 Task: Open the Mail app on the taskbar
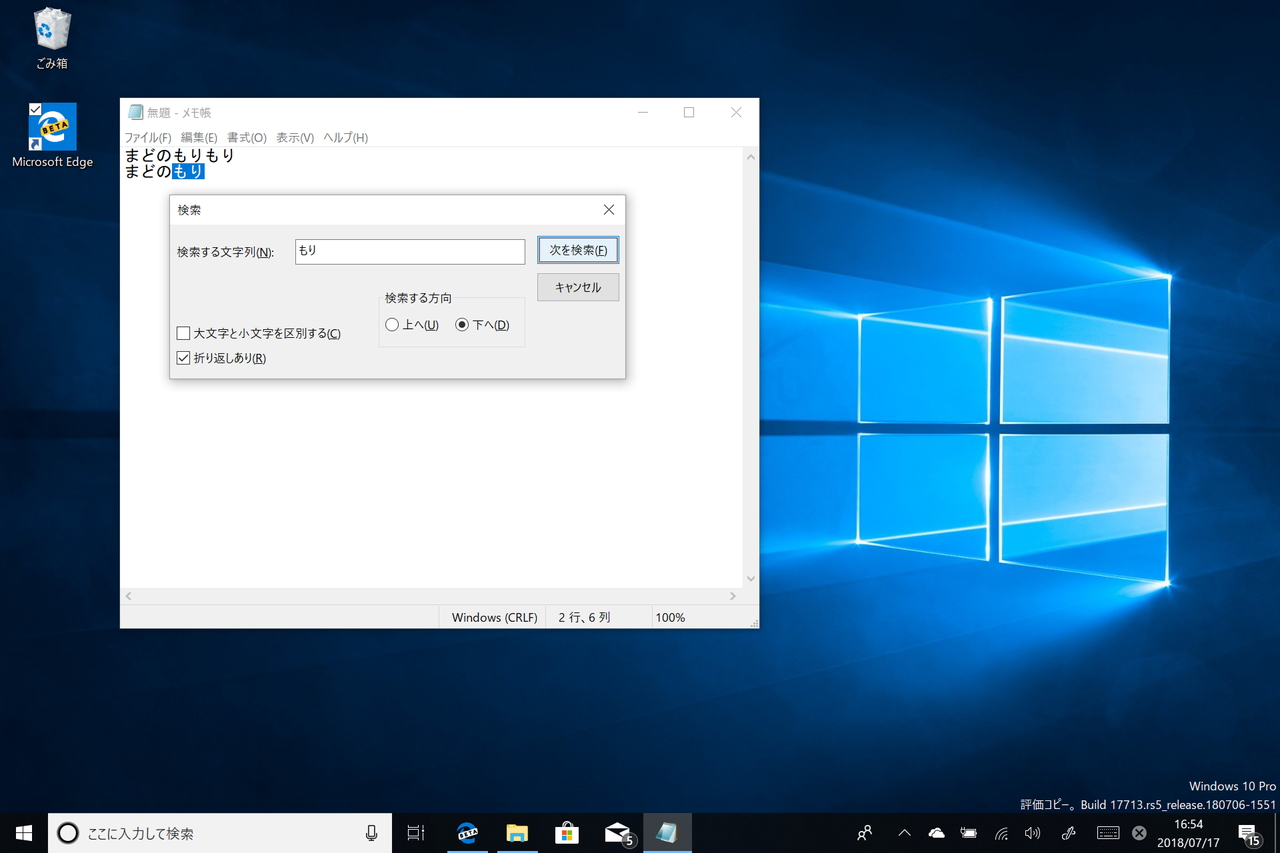618,833
